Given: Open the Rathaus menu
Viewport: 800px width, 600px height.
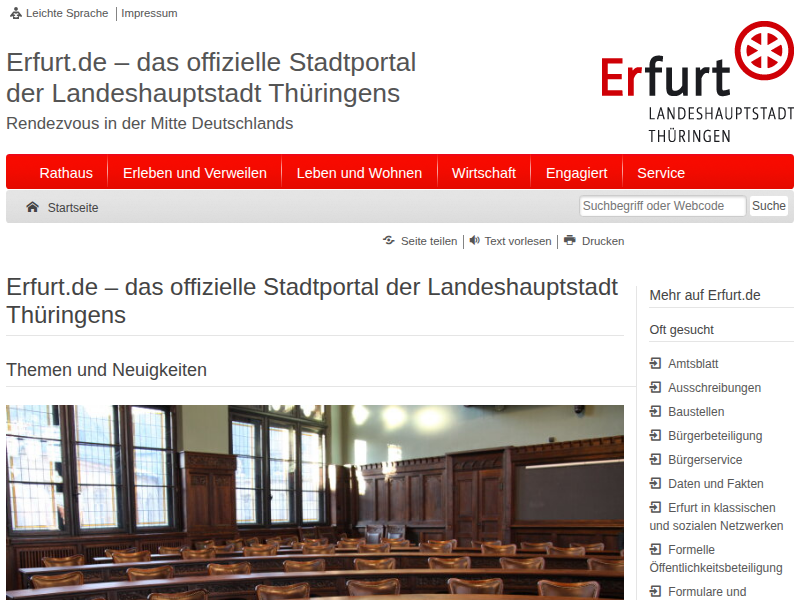Looking at the screenshot, I should click(66, 173).
